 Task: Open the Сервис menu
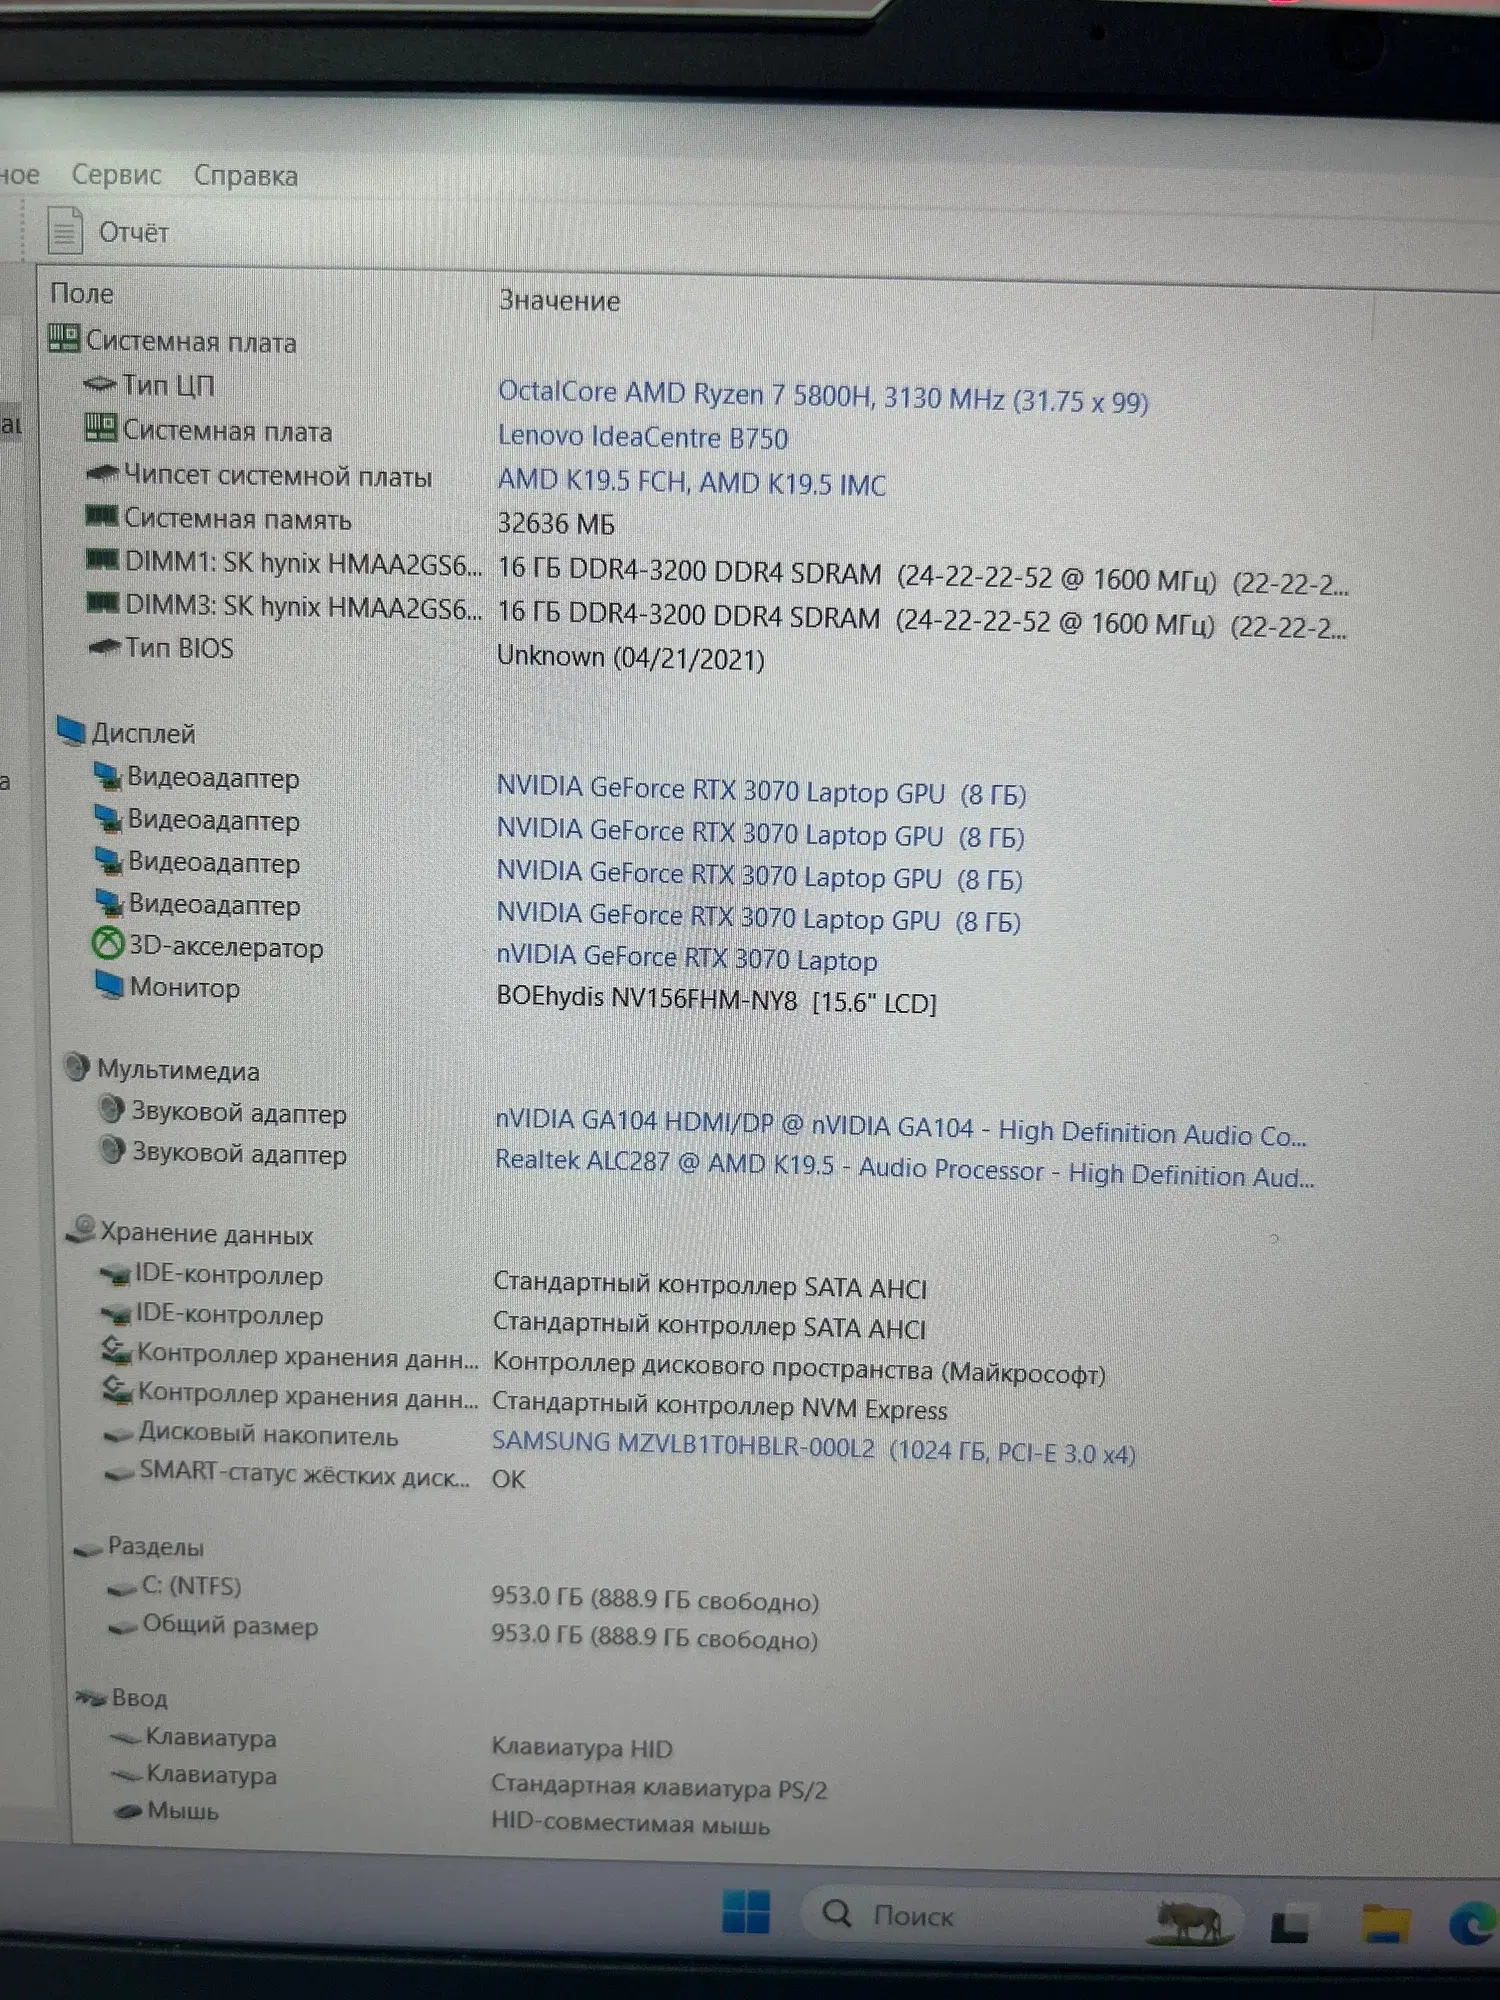click(116, 175)
